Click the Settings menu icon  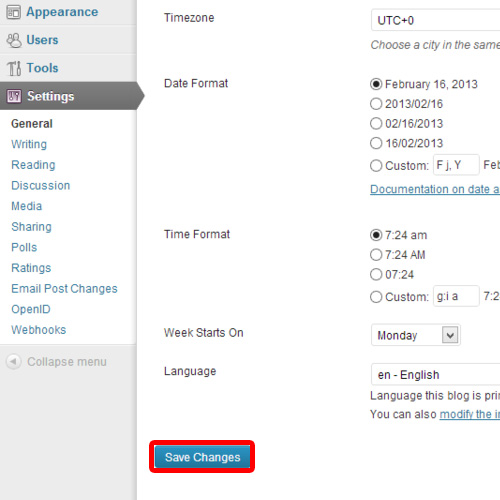click(x=14, y=96)
